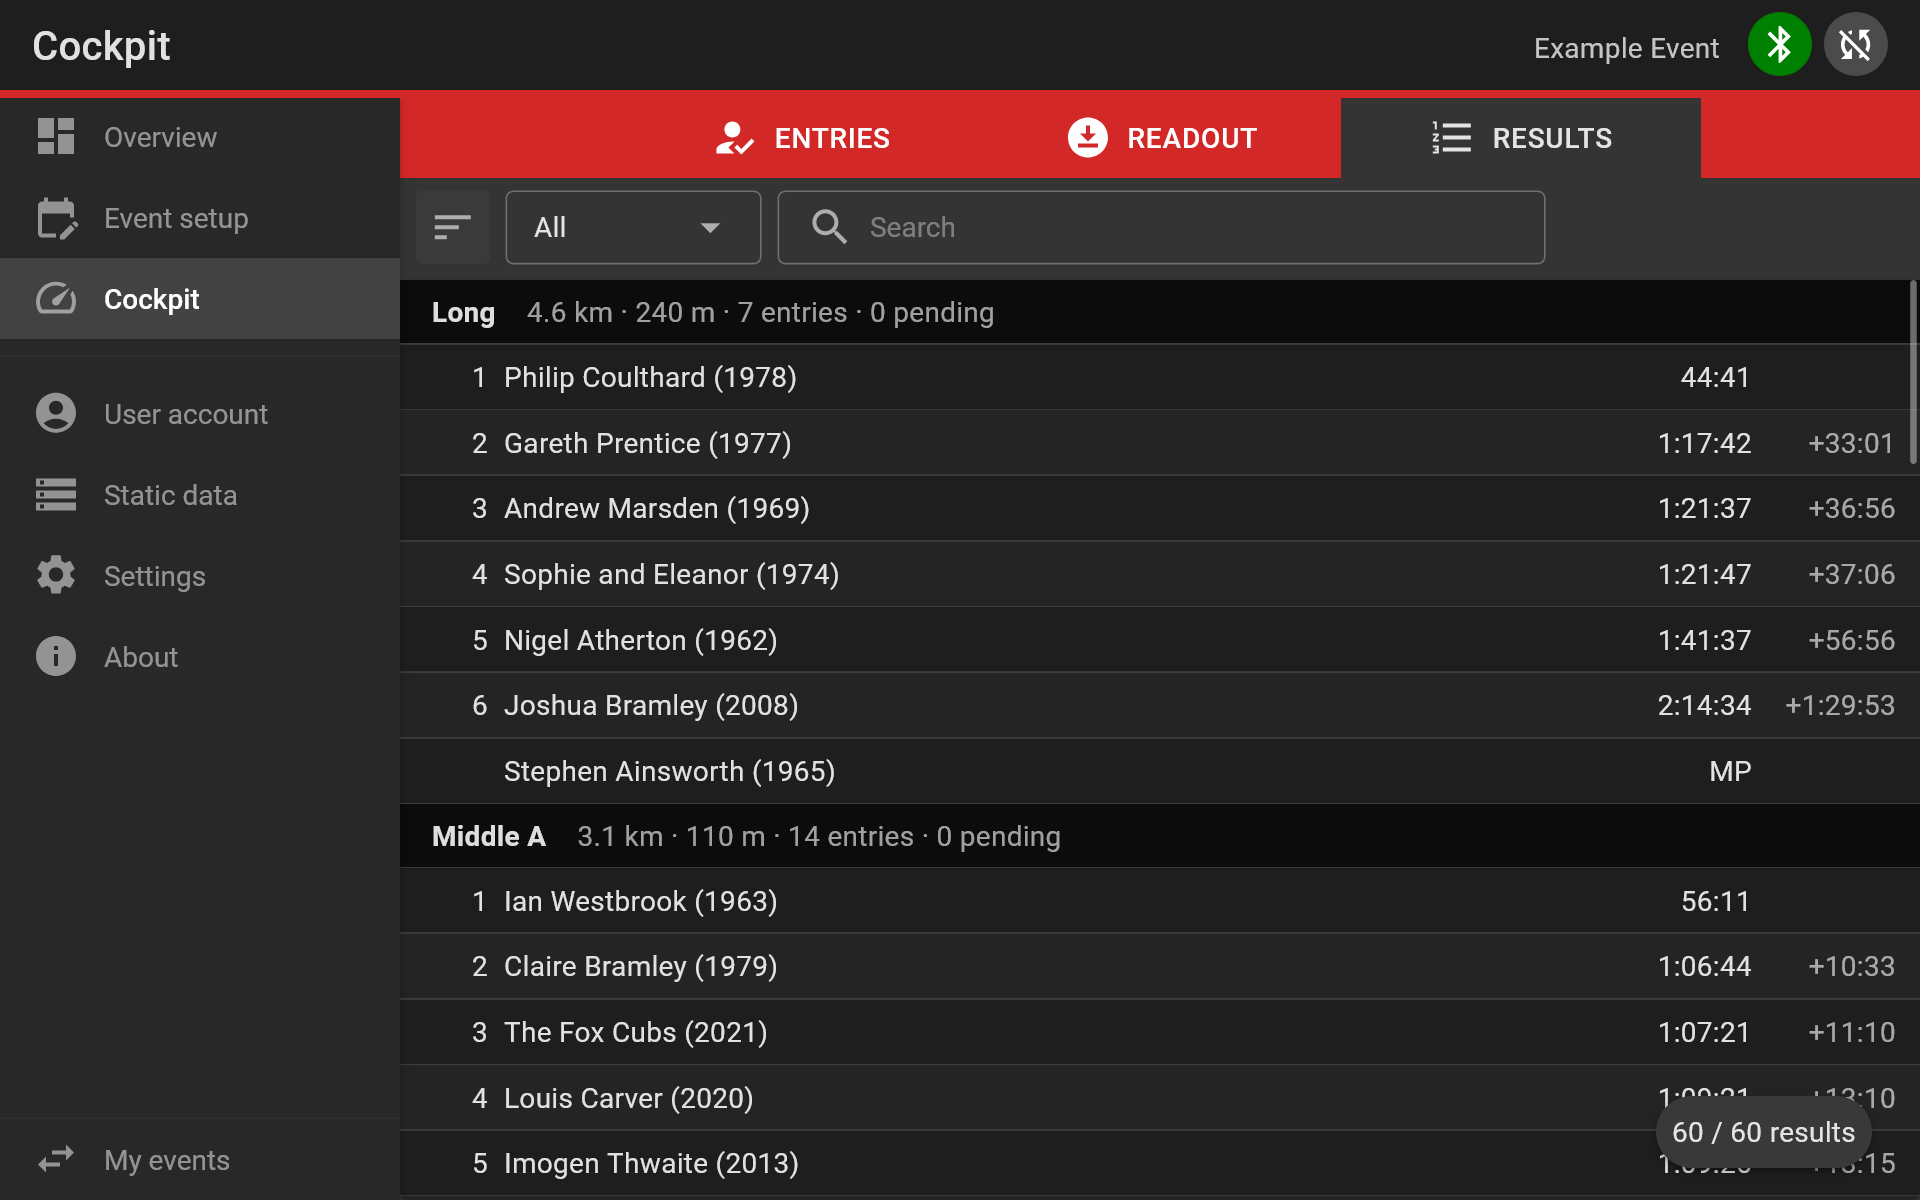The image size is (1920, 1200).
Task: Select the Results tab
Action: point(1521,138)
